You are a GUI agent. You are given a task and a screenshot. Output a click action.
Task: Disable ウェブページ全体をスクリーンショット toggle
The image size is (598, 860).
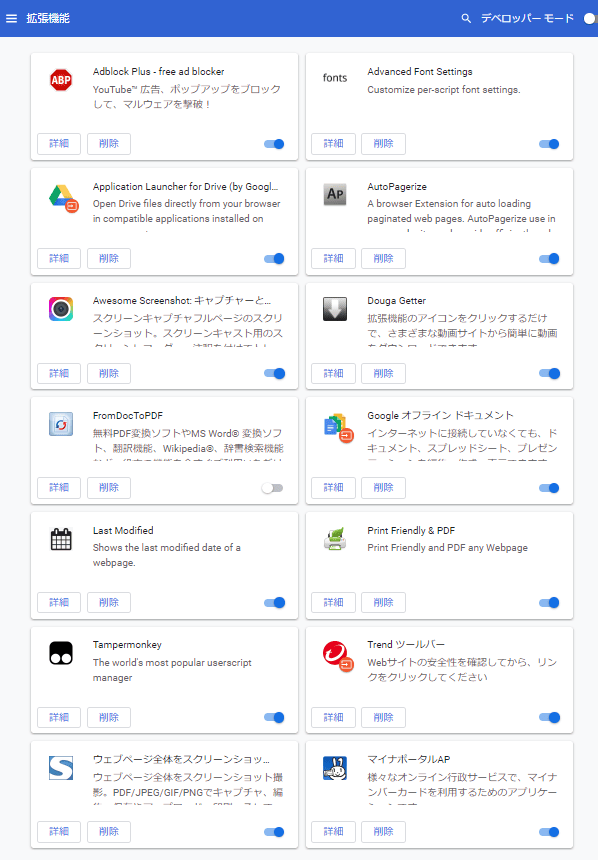tap(274, 832)
